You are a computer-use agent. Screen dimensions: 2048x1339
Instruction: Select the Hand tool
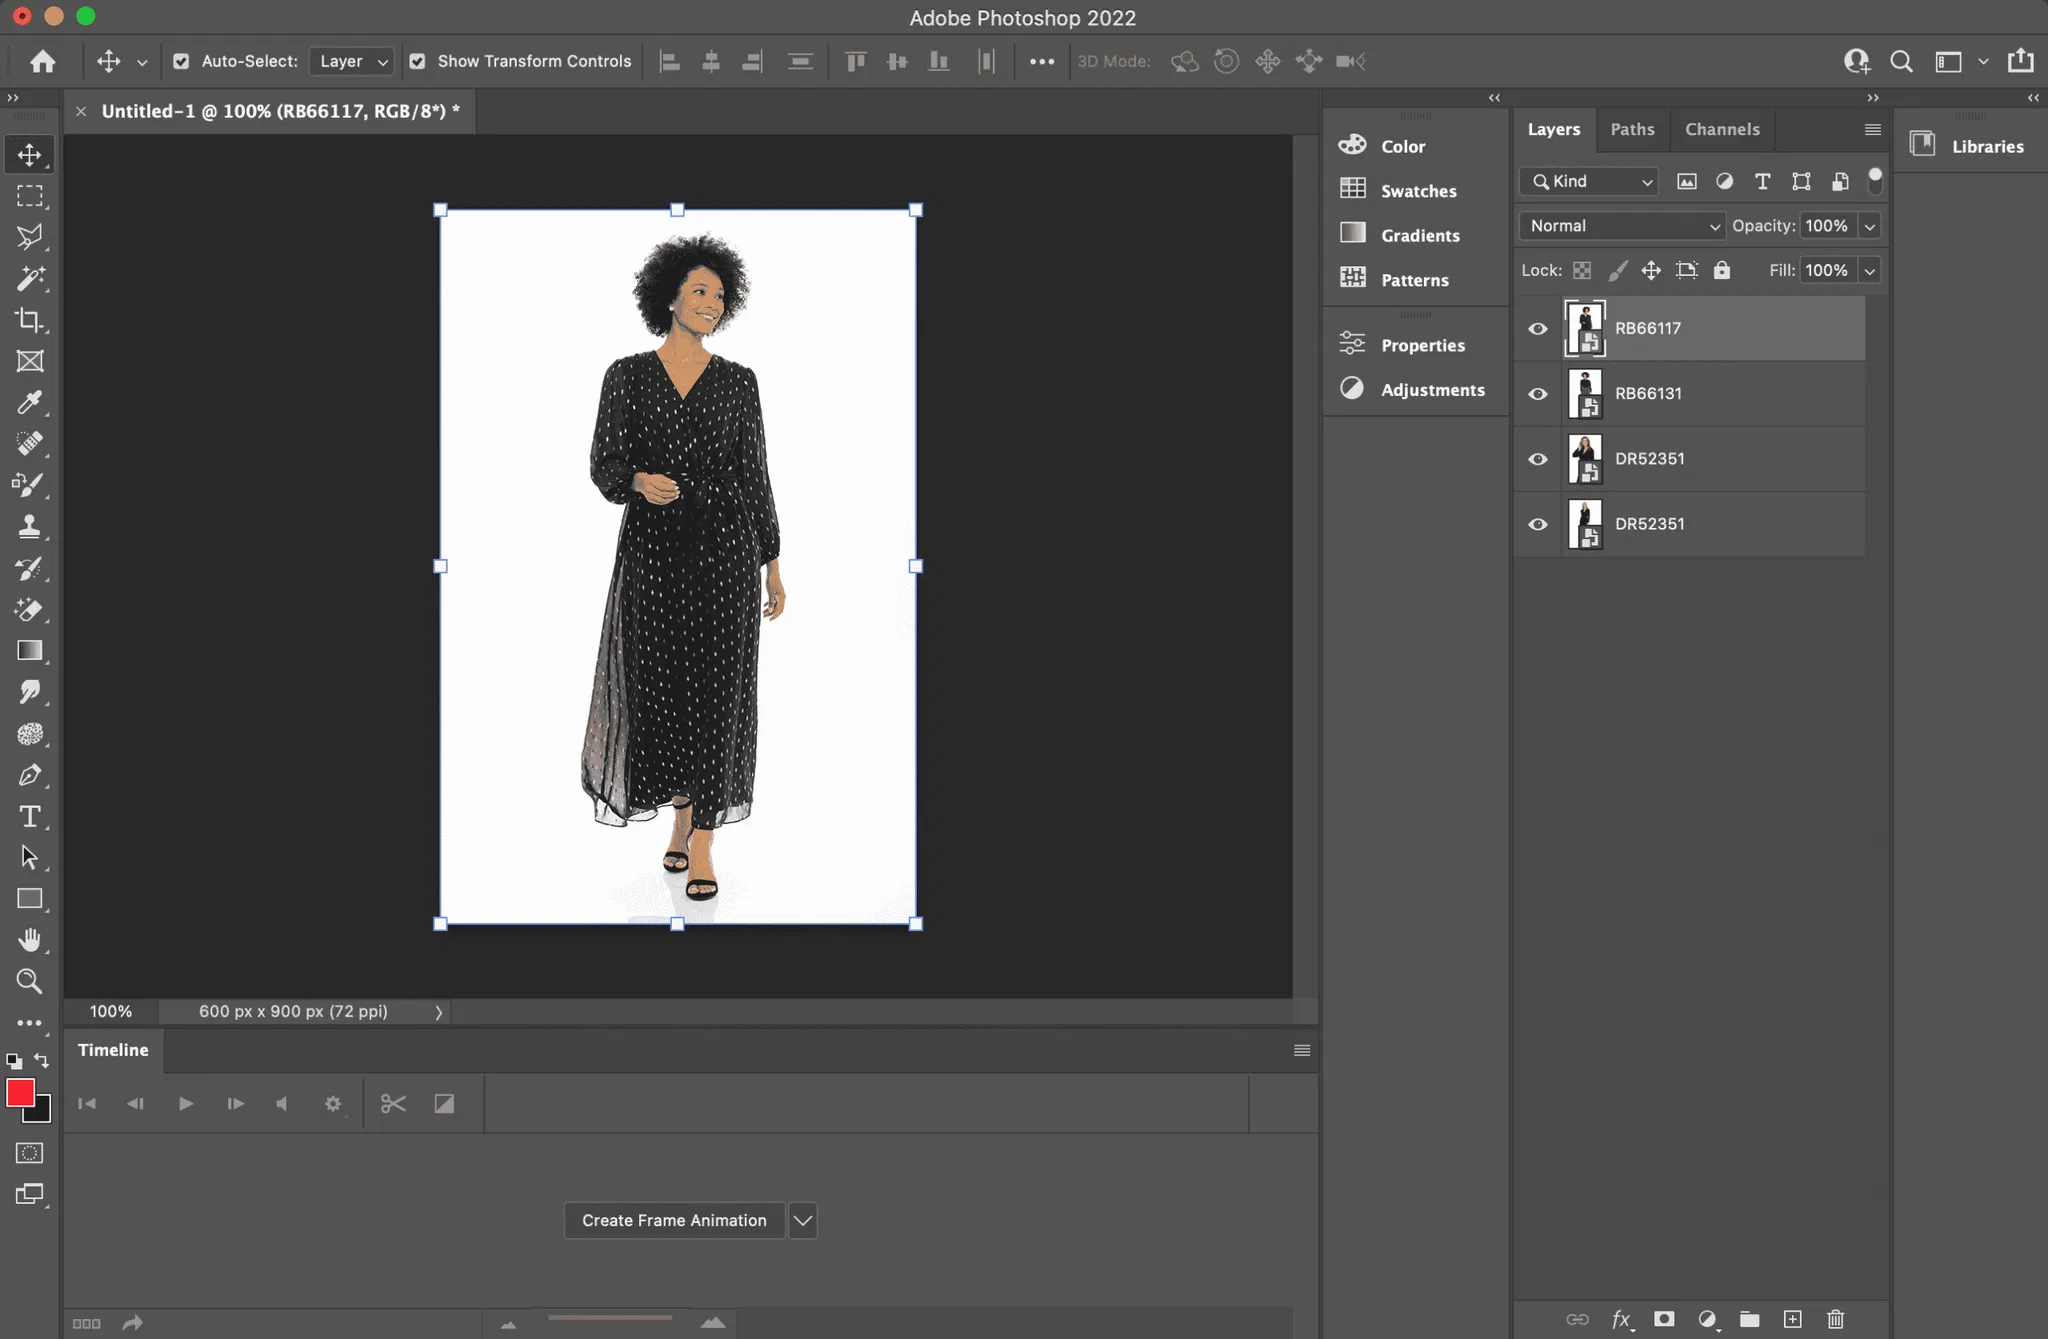click(x=29, y=940)
